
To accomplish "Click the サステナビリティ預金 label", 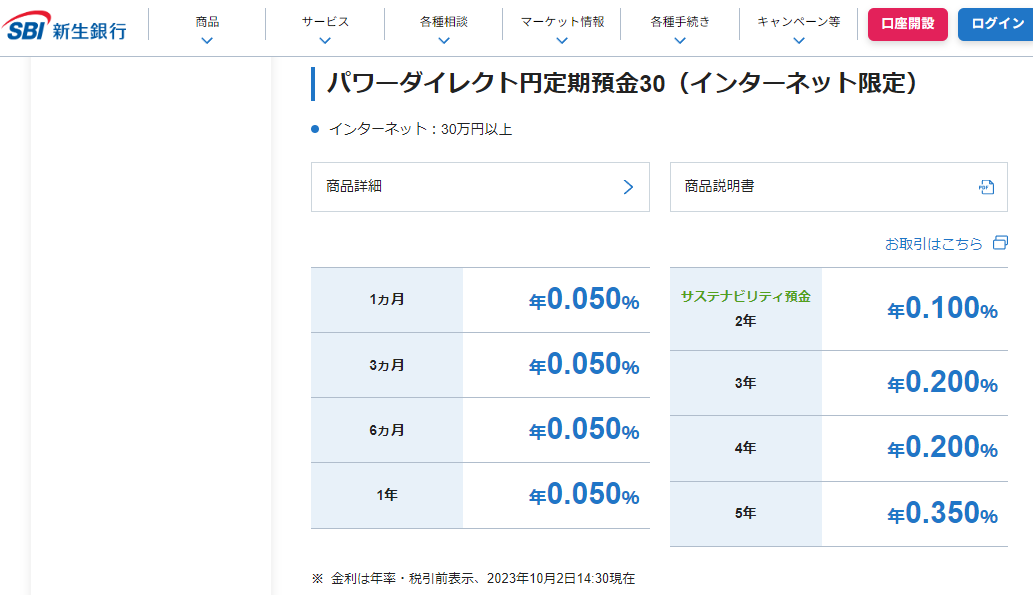I will click(745, 297).
